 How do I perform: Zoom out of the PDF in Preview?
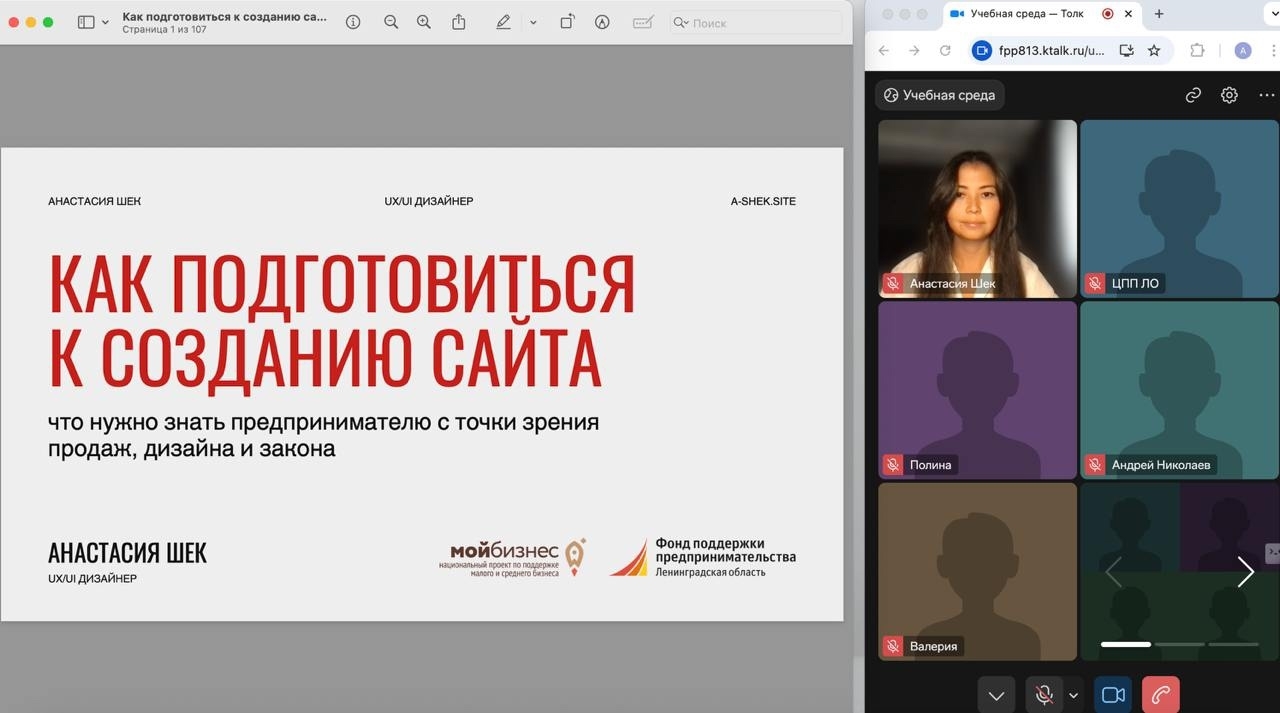point(391,22)
